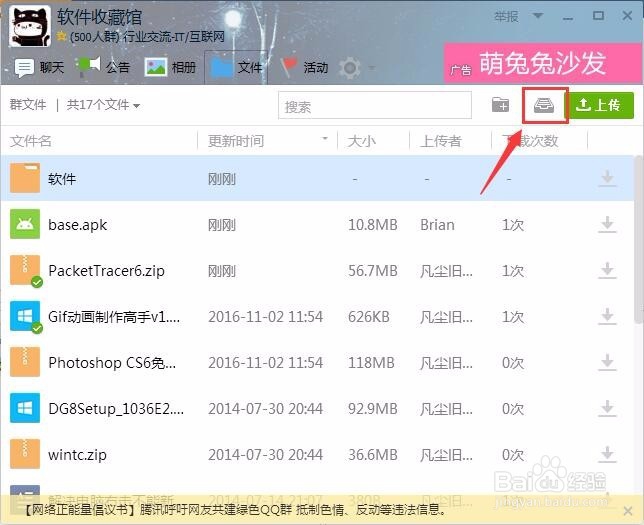This screenshot has width=644, height=525.
Task: Click the wintc.zip archive icon
Action: point(25,454)
